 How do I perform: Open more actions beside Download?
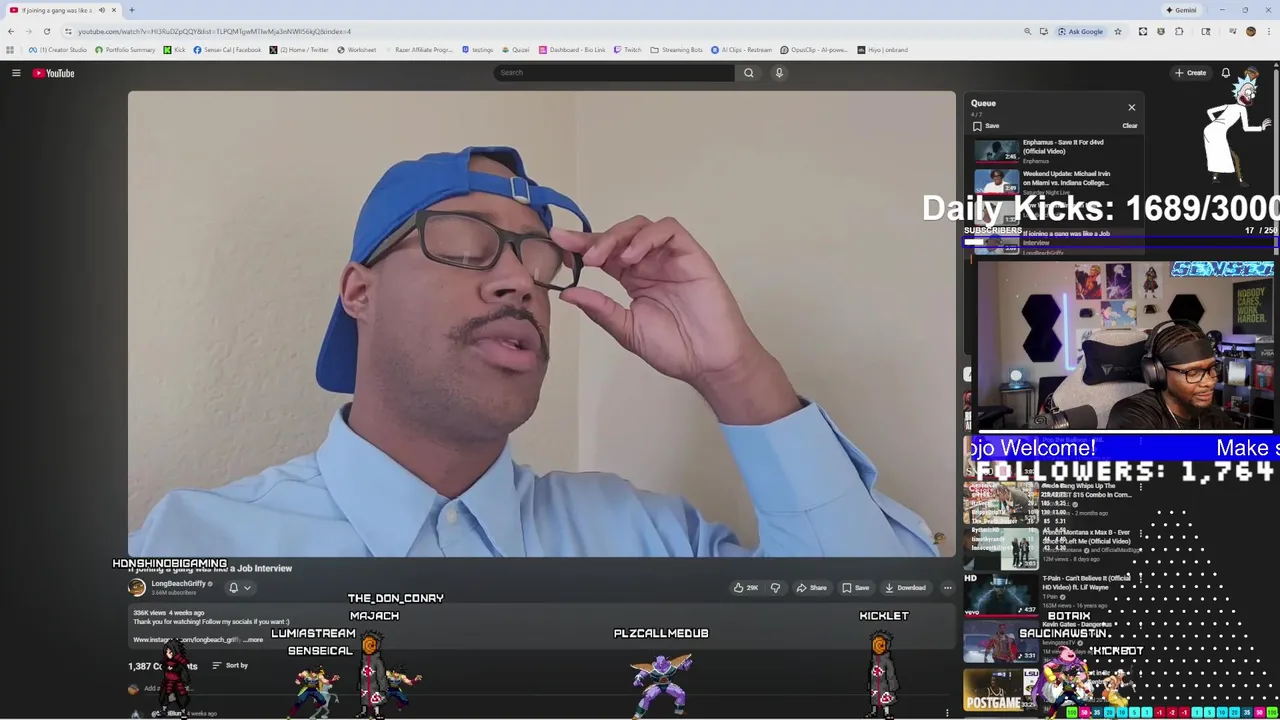(x=948, y=588)
